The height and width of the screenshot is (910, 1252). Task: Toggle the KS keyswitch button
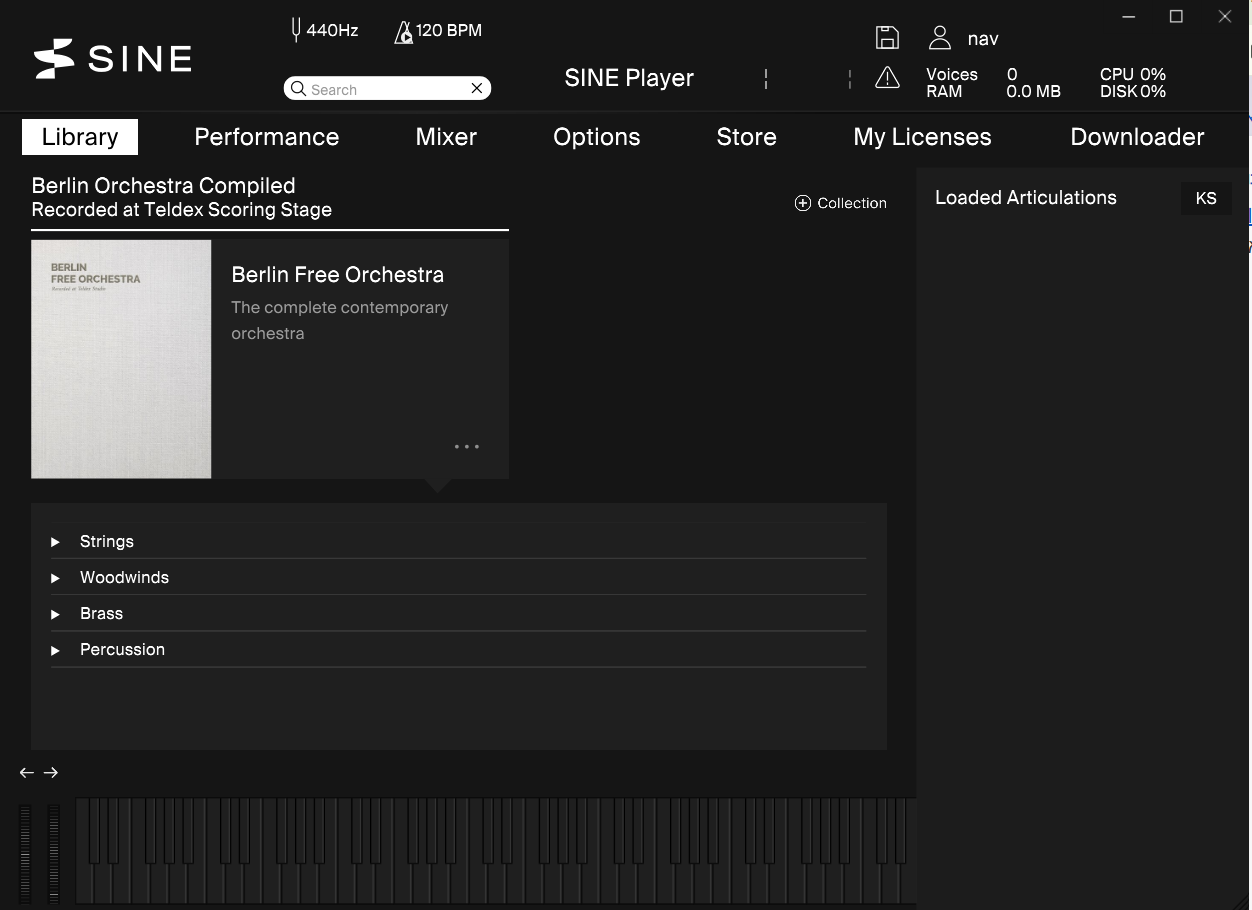[1205, 198]
